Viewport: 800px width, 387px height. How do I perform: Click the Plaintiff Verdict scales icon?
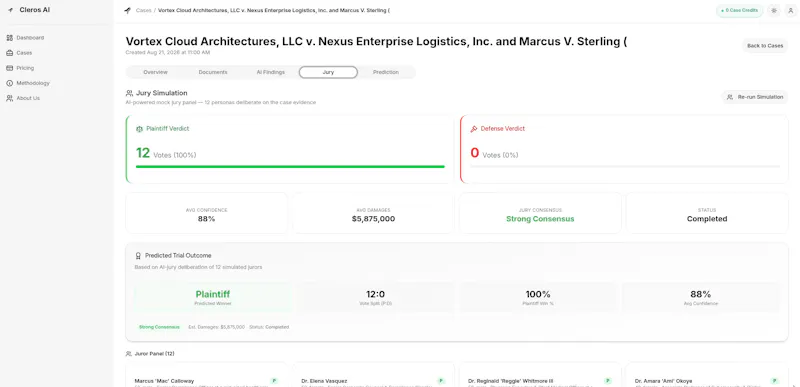tap(139, 129)
